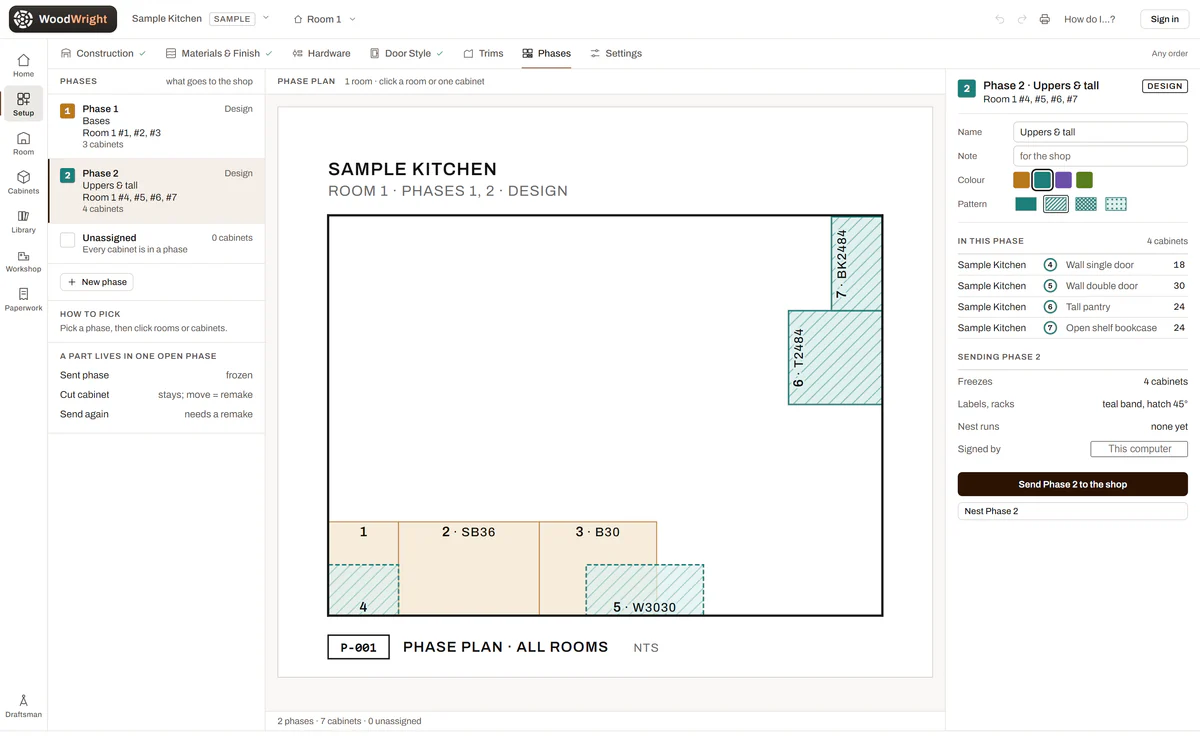Click the Note input field
Image resolution: width=1200 pixels, height=750 pixels.
pos(1100,156)
